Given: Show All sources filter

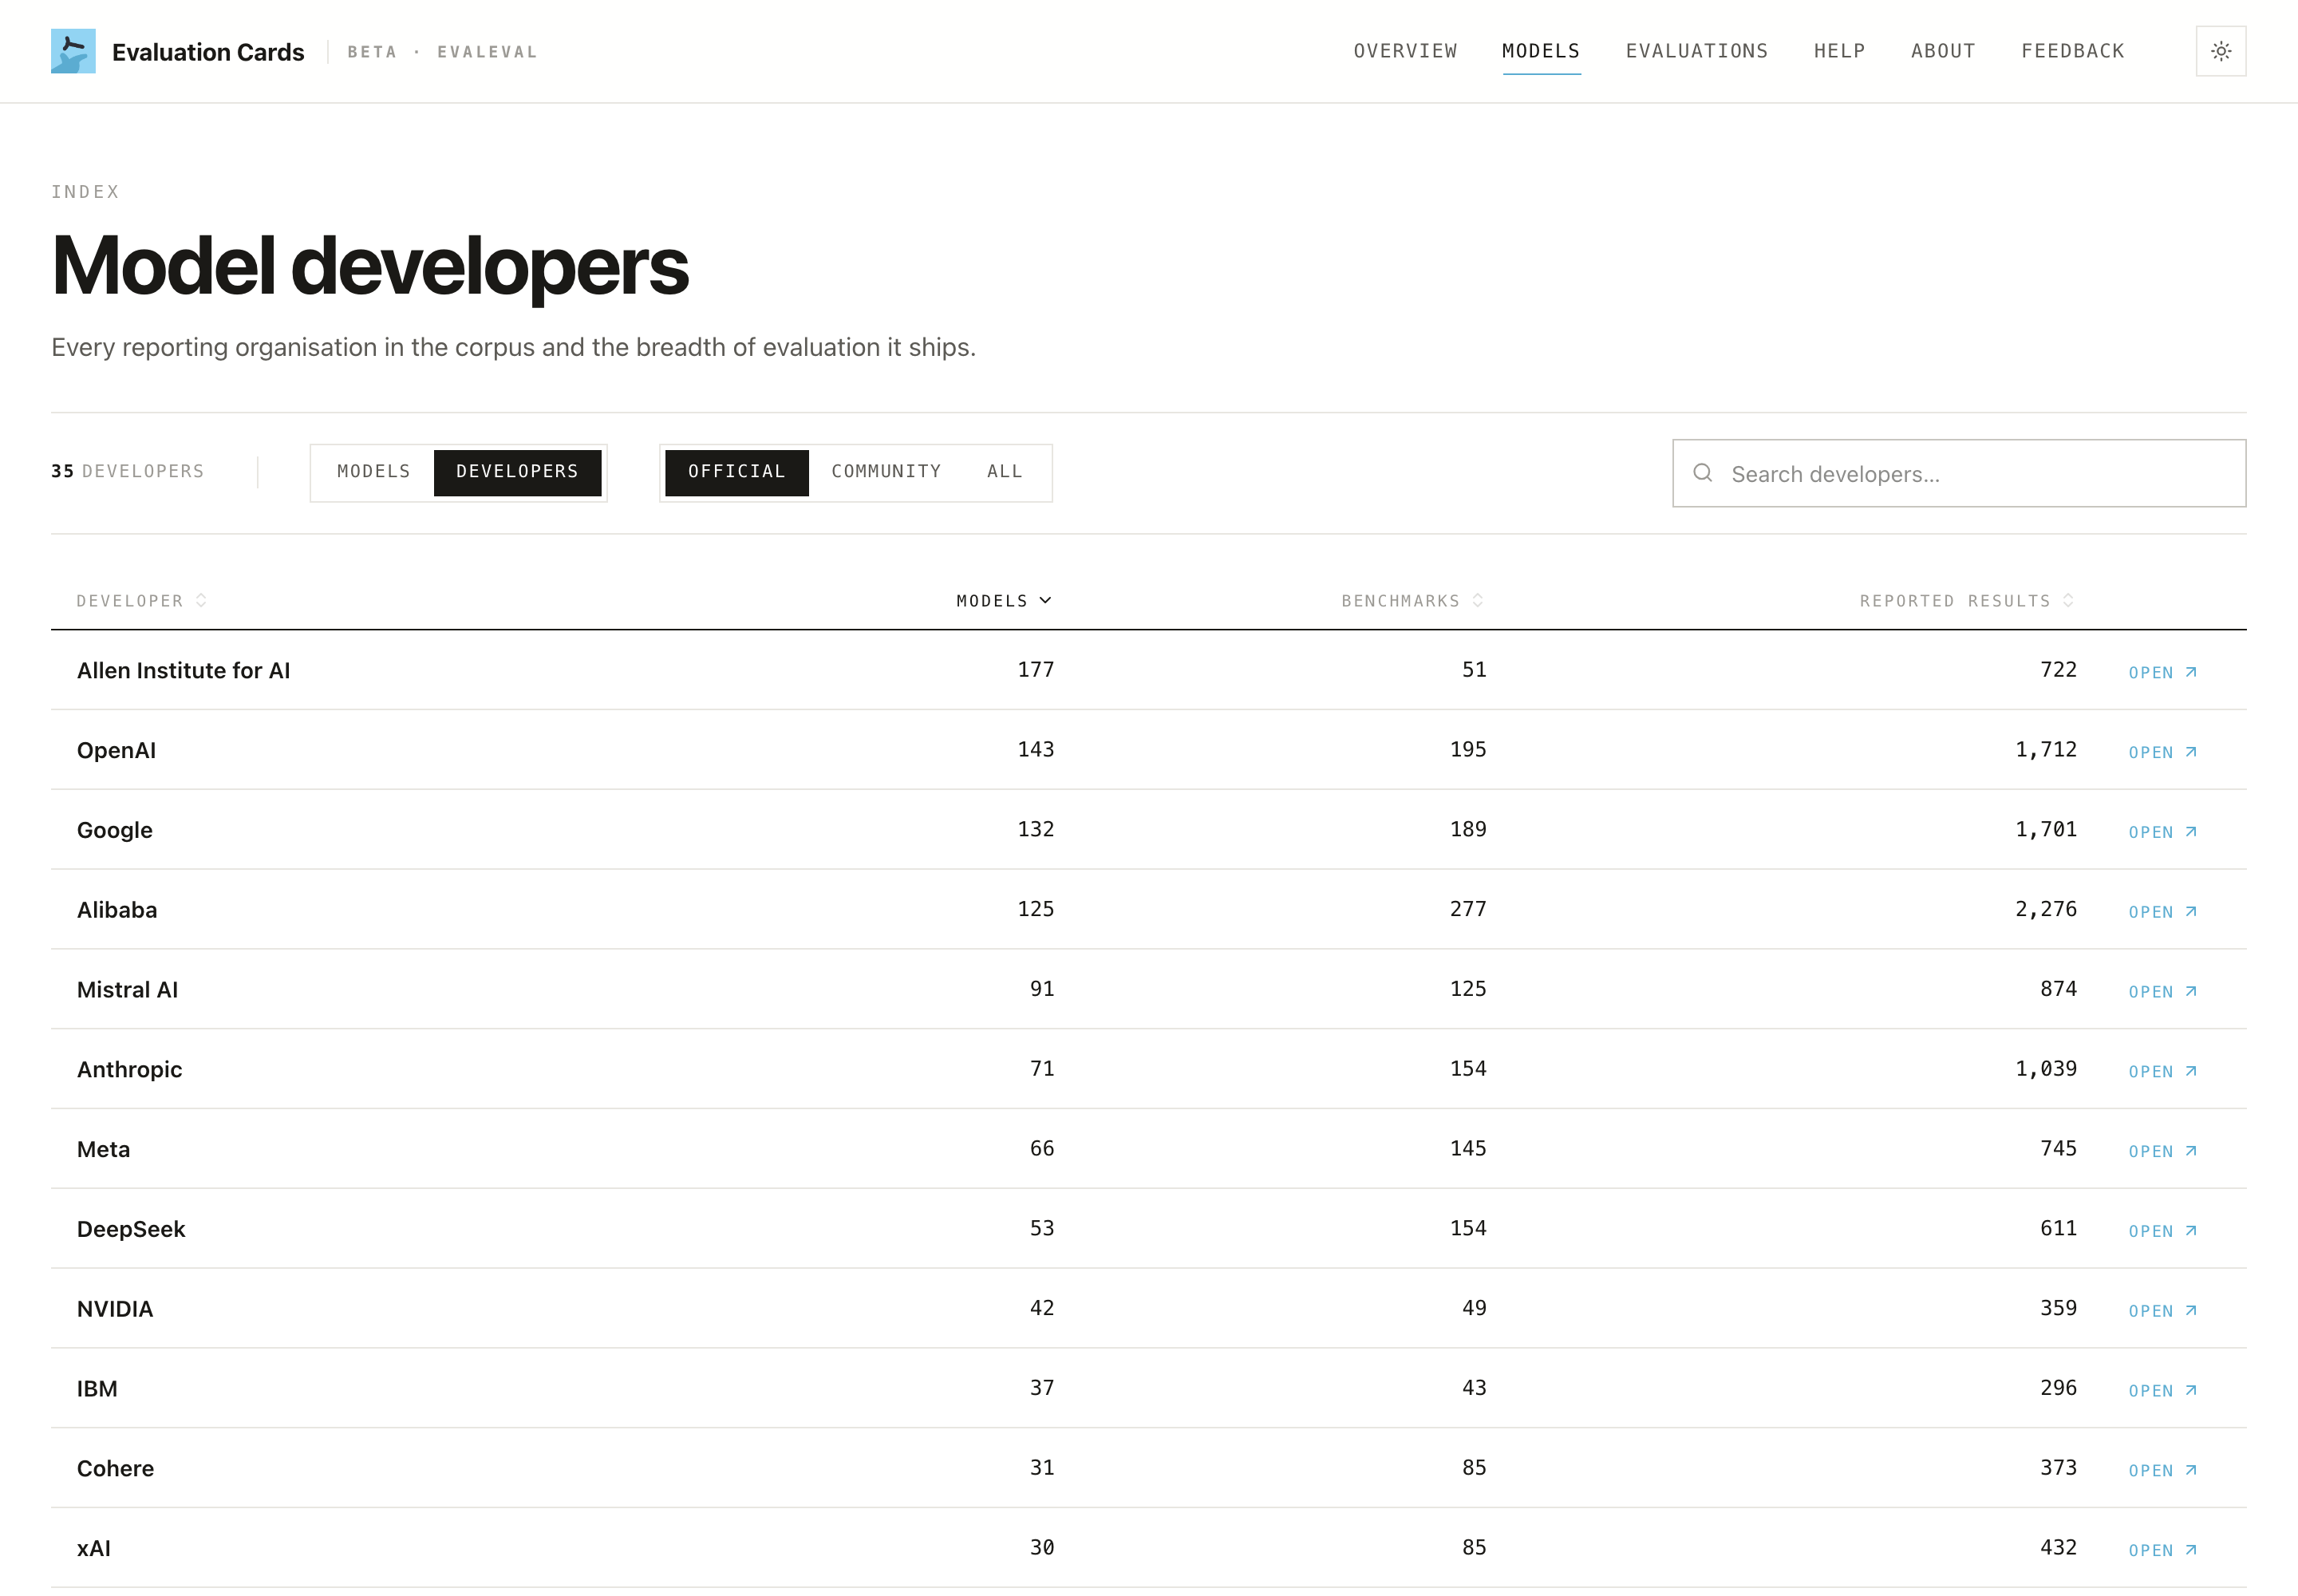Looking at the screenshot, I should coord(1005,472).
